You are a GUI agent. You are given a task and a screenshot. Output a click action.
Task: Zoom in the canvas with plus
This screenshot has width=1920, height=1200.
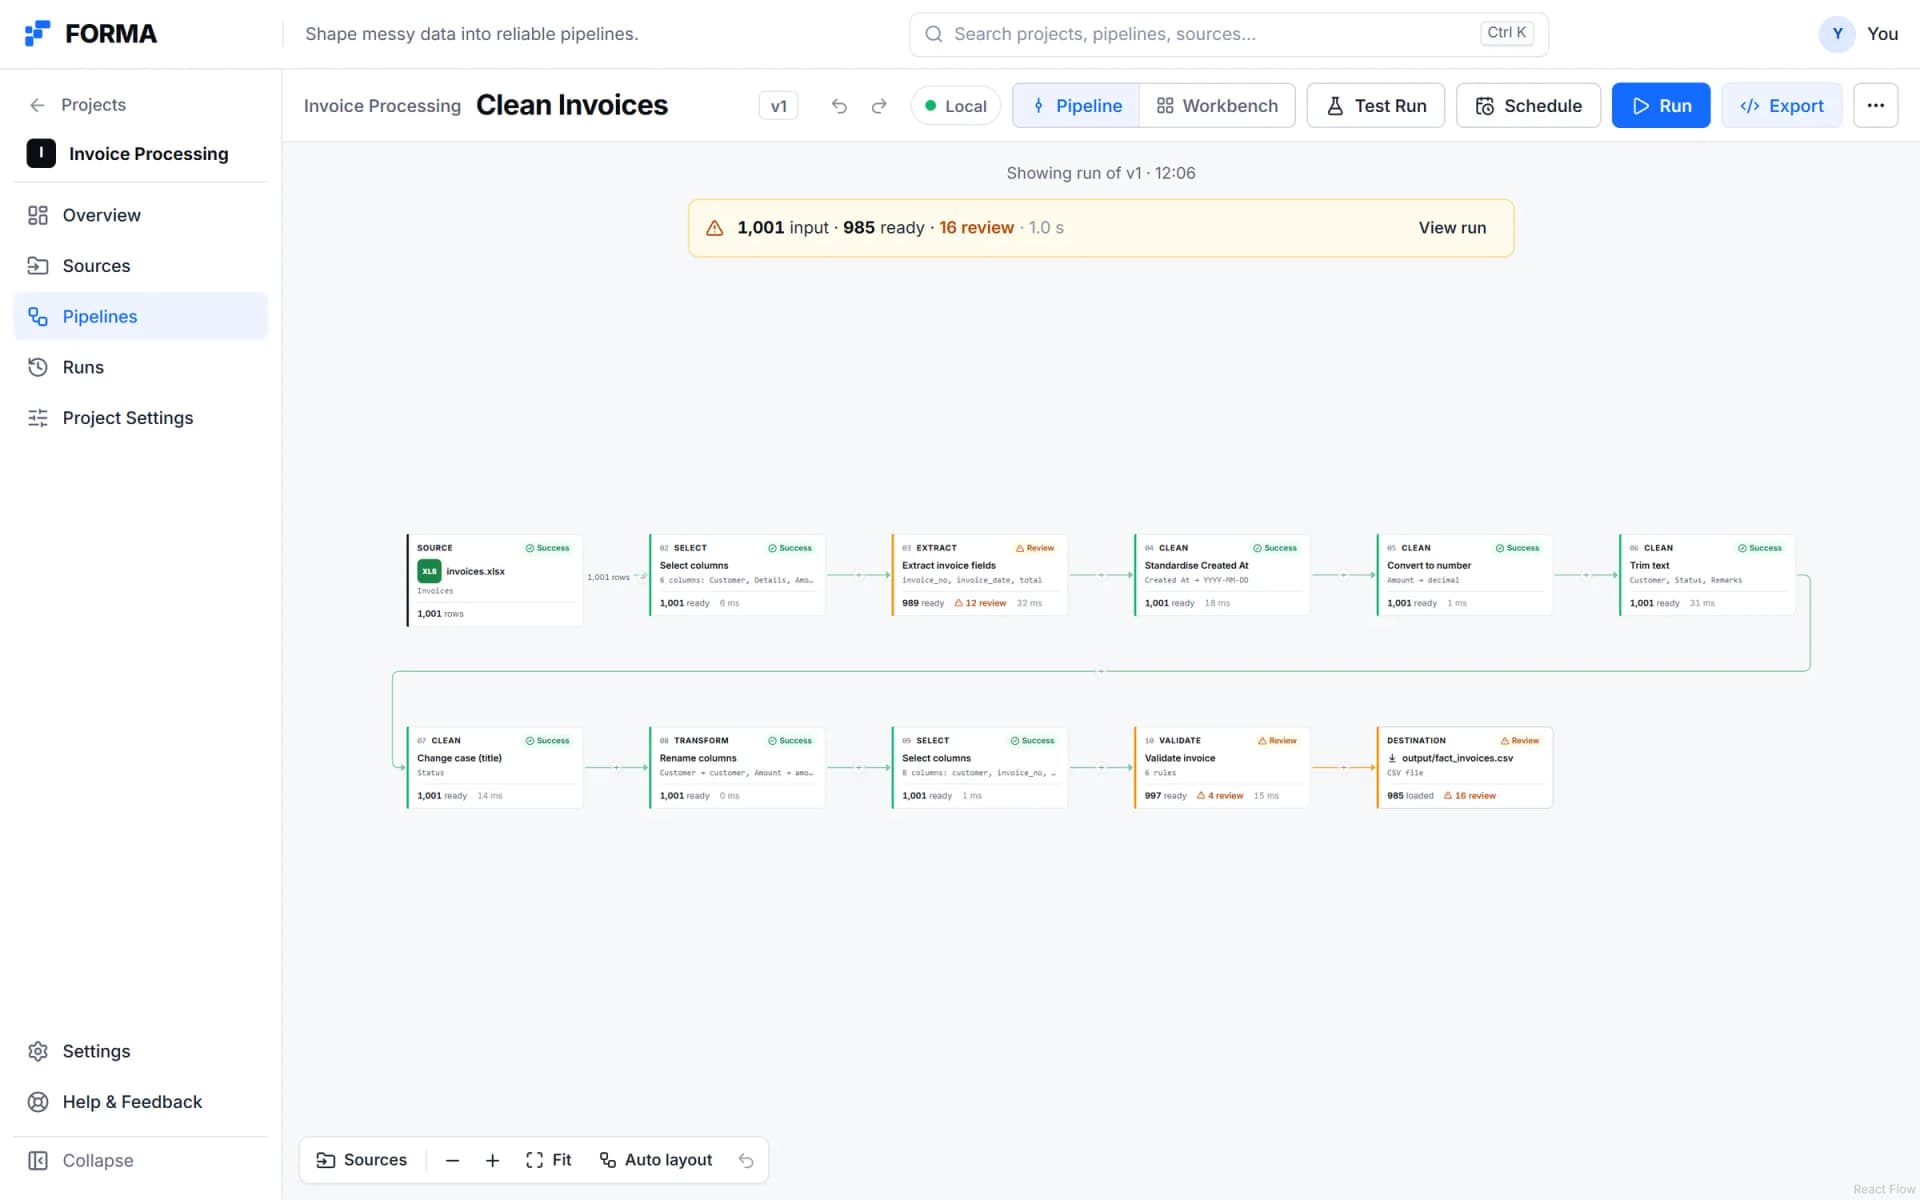[492, 1160]
